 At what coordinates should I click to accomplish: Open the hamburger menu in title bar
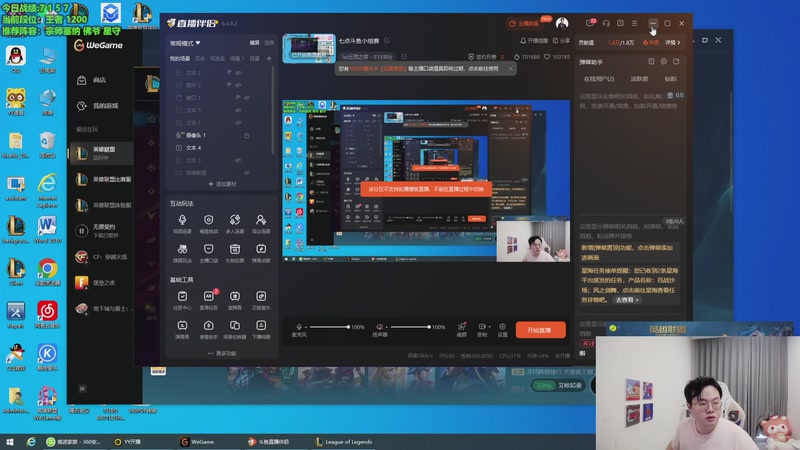(634, 23)
